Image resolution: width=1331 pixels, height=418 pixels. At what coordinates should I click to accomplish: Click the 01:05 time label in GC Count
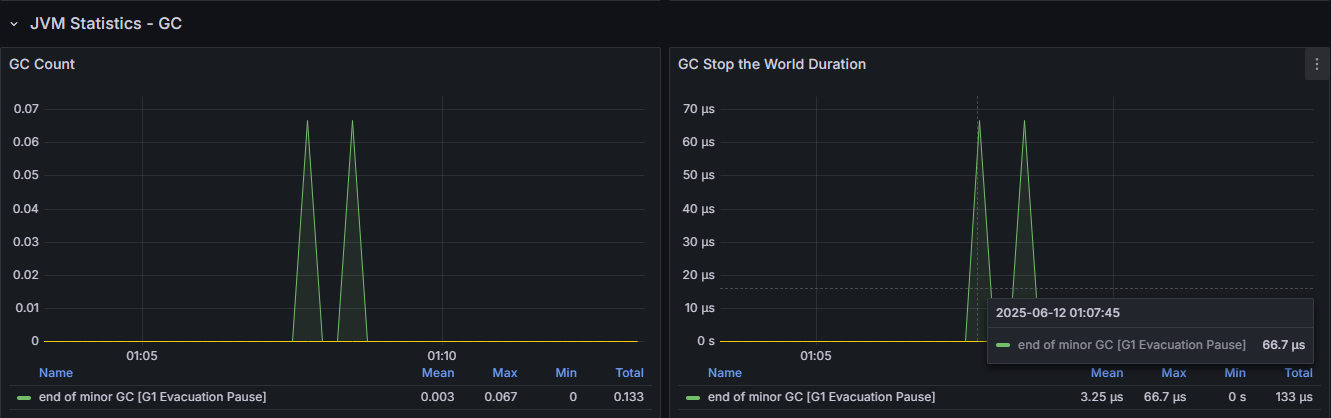coord(142,355)
